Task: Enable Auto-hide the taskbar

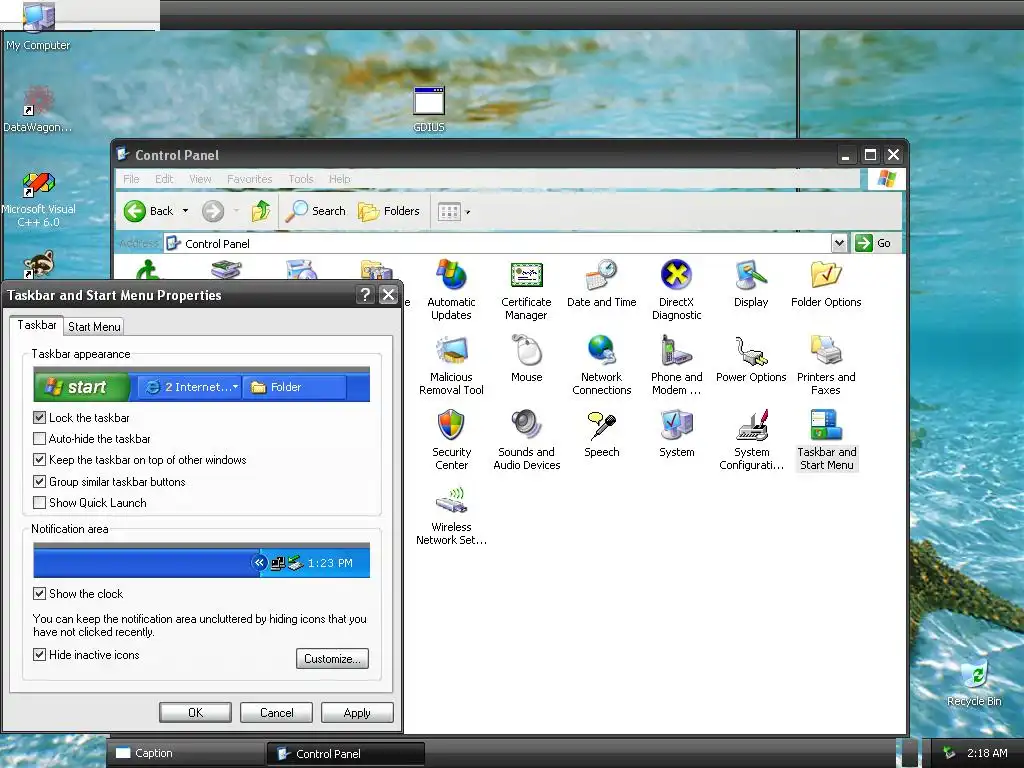Action: click(x=39, y=438)
